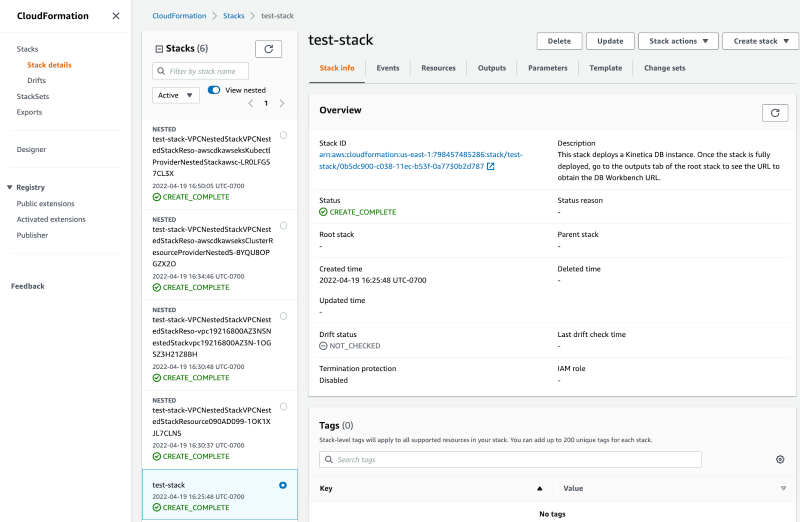Select the KubectlProvider nested stack radio button
Viewport: 800px width, 522px height.
click(x=284, y=135)
